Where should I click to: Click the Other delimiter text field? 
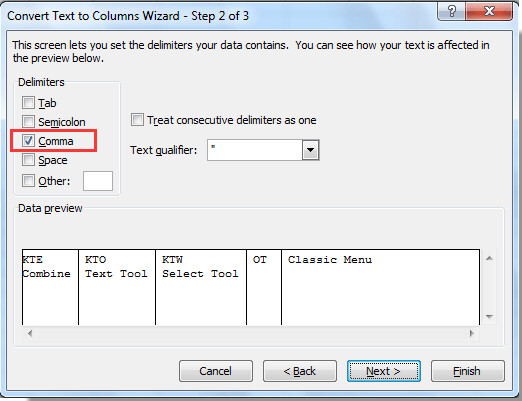pyautogui.click(x=98, y=181)
